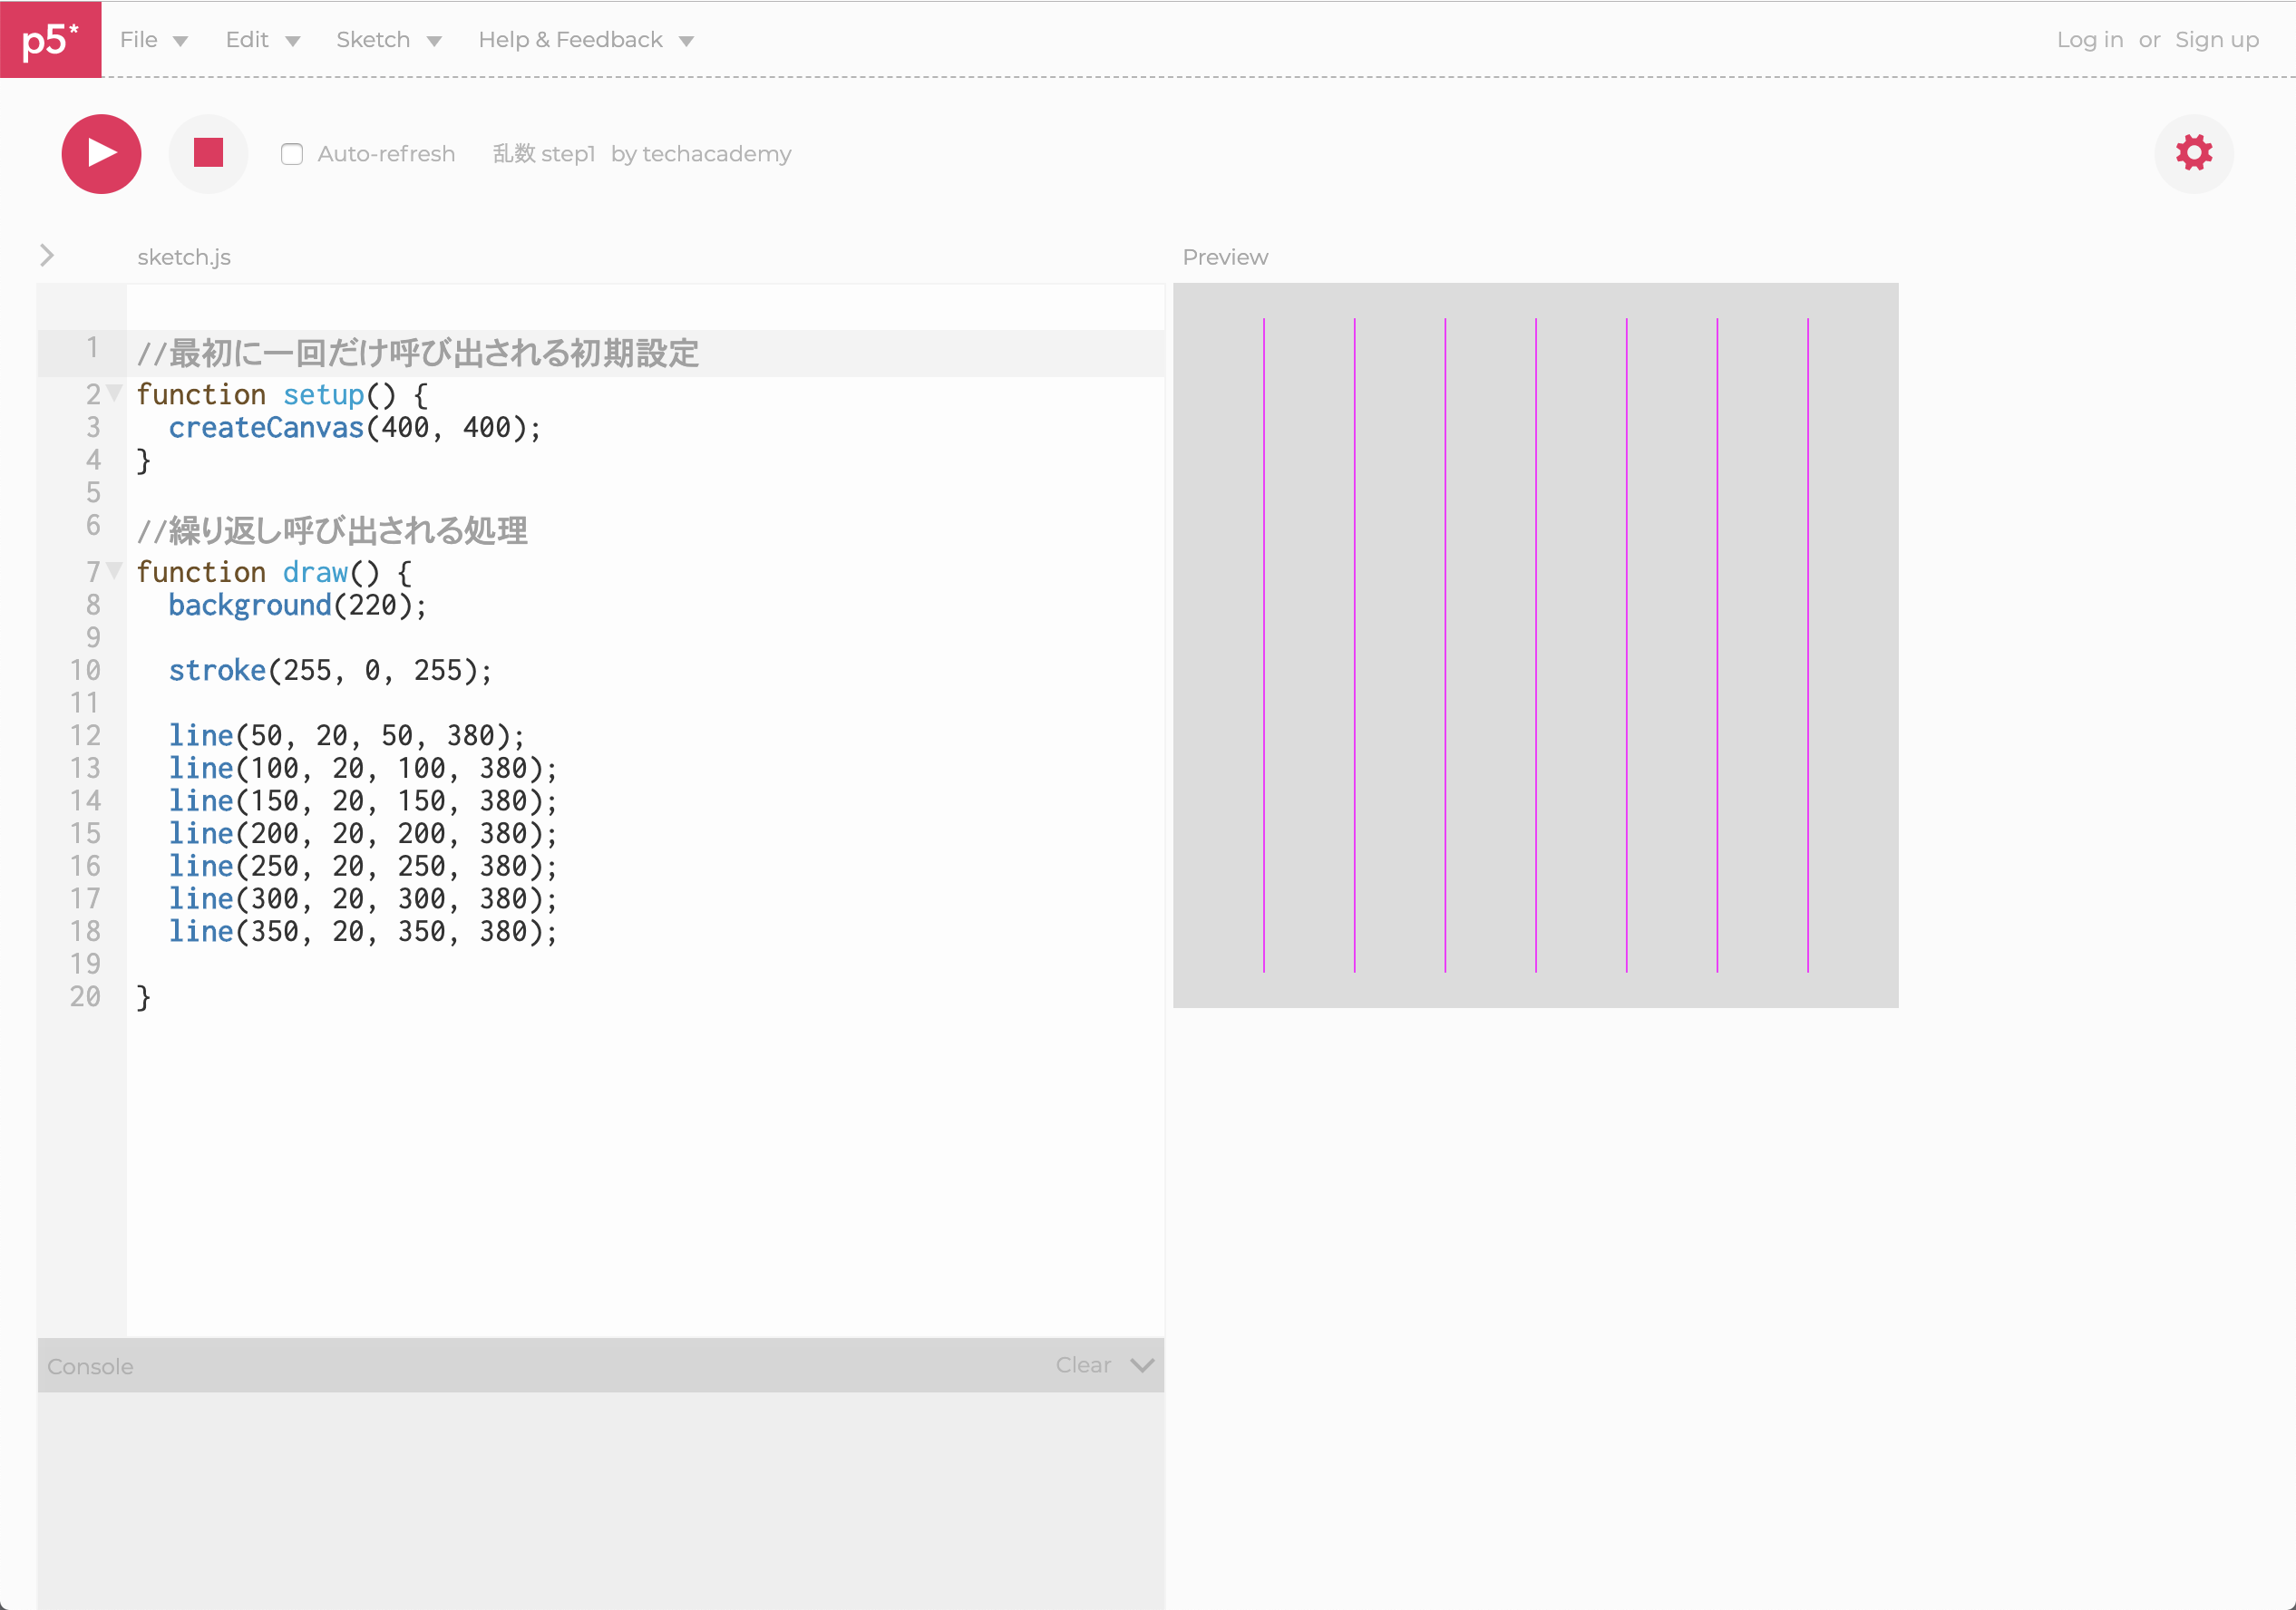Expand the file sidebar with chevron arrow

pyautogui.click(x=47, y=256)
